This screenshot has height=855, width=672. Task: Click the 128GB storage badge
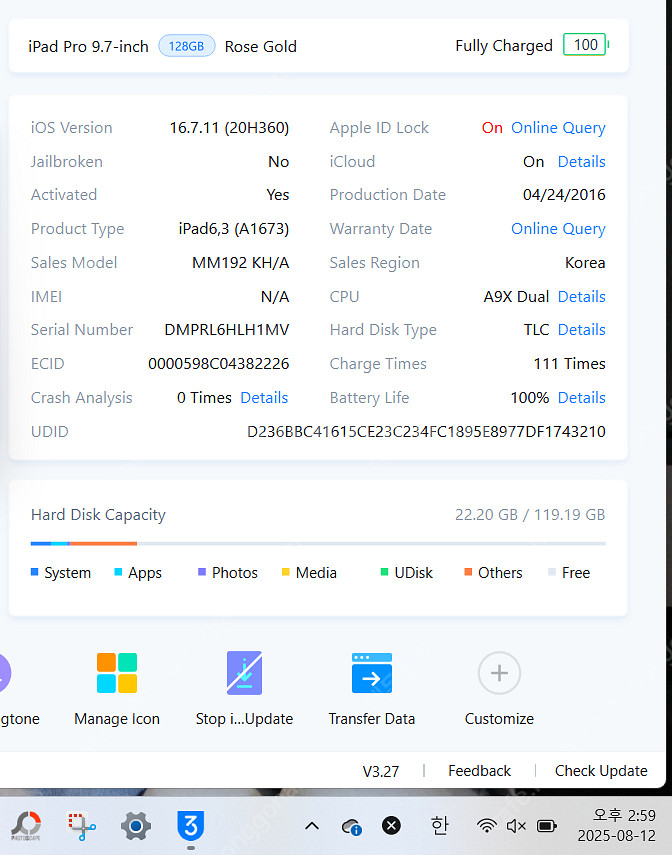(187, 46)
